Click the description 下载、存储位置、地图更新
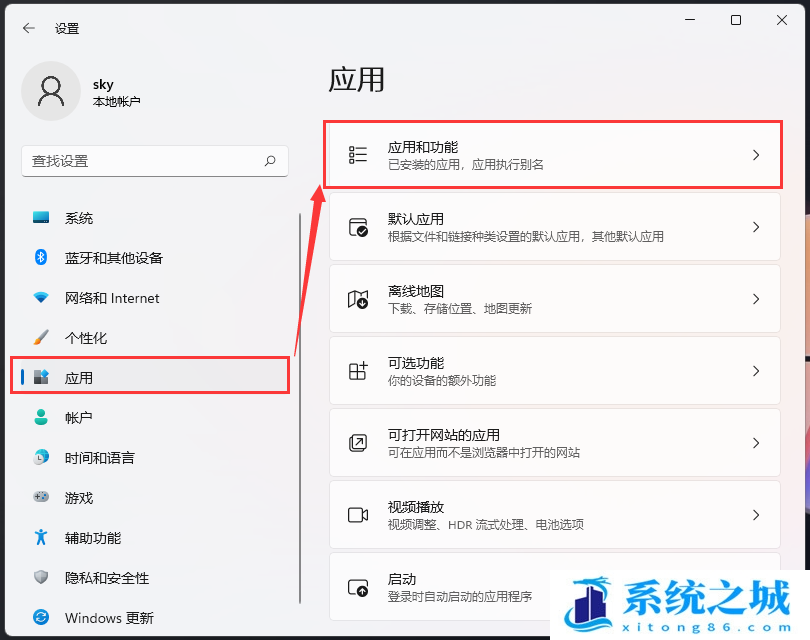The image size is (810, 640). tap(460, 309)
